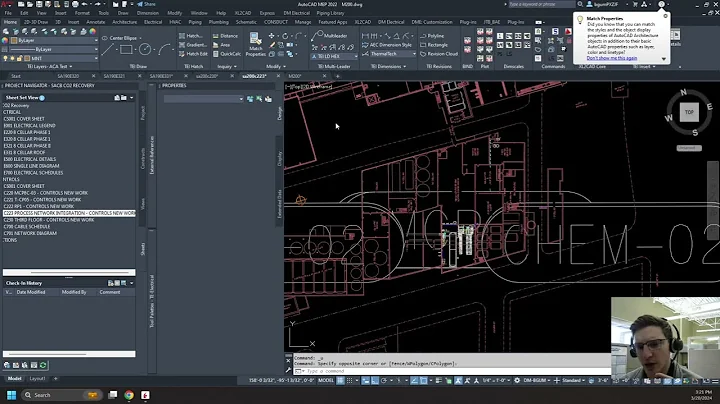
Task: Open QuickCalc calculator
Action: 226,54
